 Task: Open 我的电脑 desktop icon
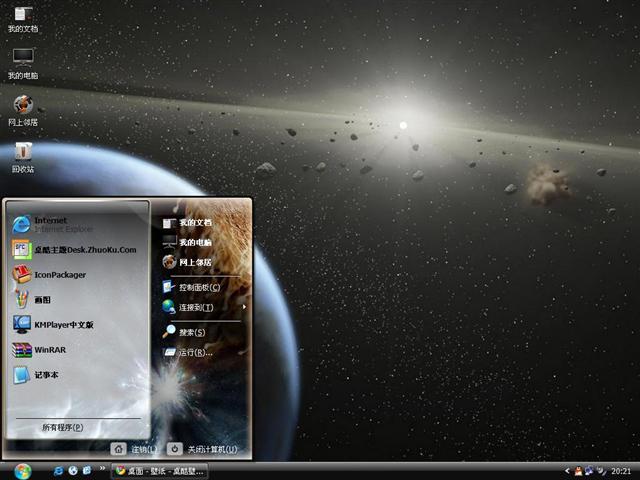coord(23,59)
